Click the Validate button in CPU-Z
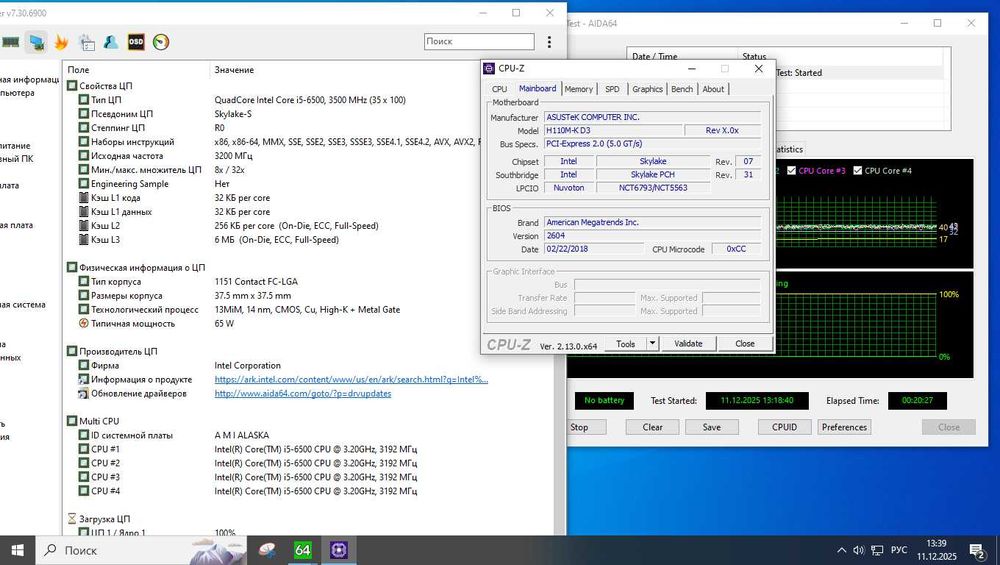The image size is (1000, 565). pyautogui.click(x=688, y=344)
